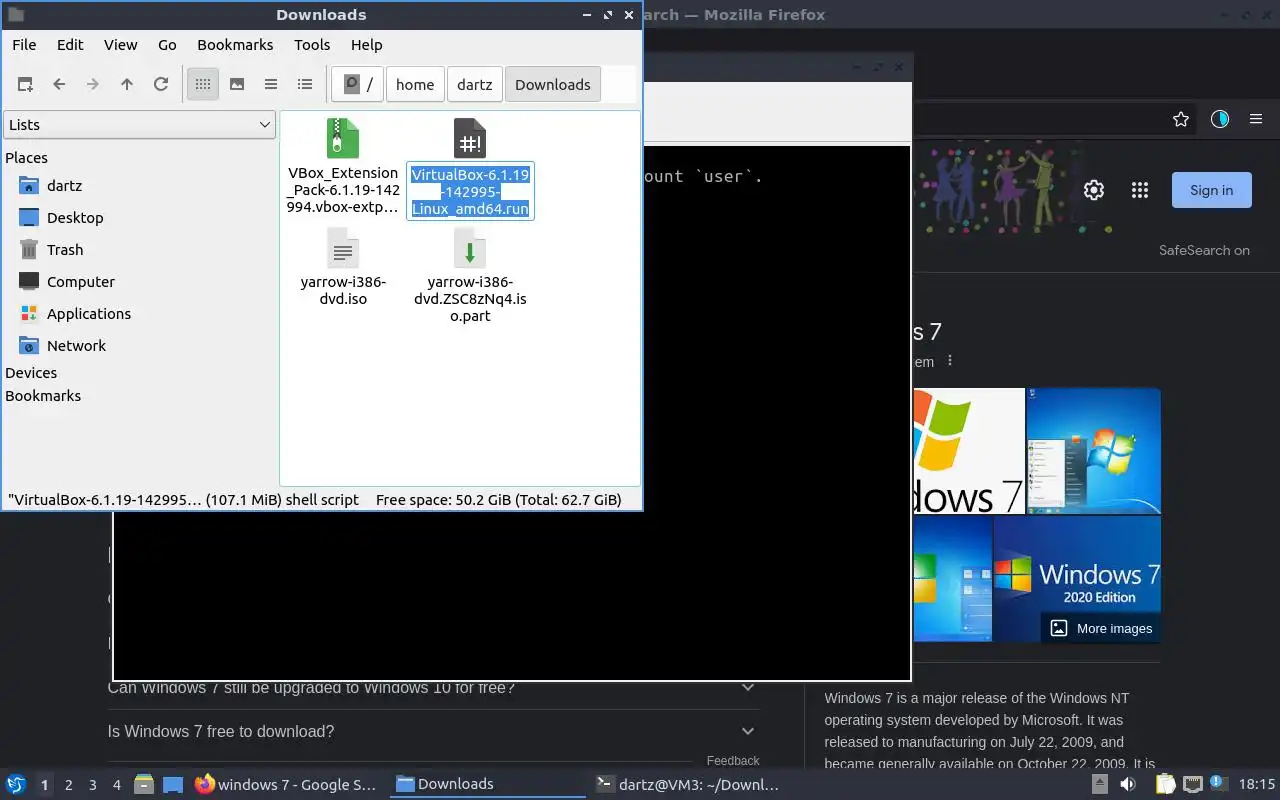Image resolution: width=1280 pixels, height=800 pixels.
Task: Bookmark page with Firefox star icon
Action: 1181,119
